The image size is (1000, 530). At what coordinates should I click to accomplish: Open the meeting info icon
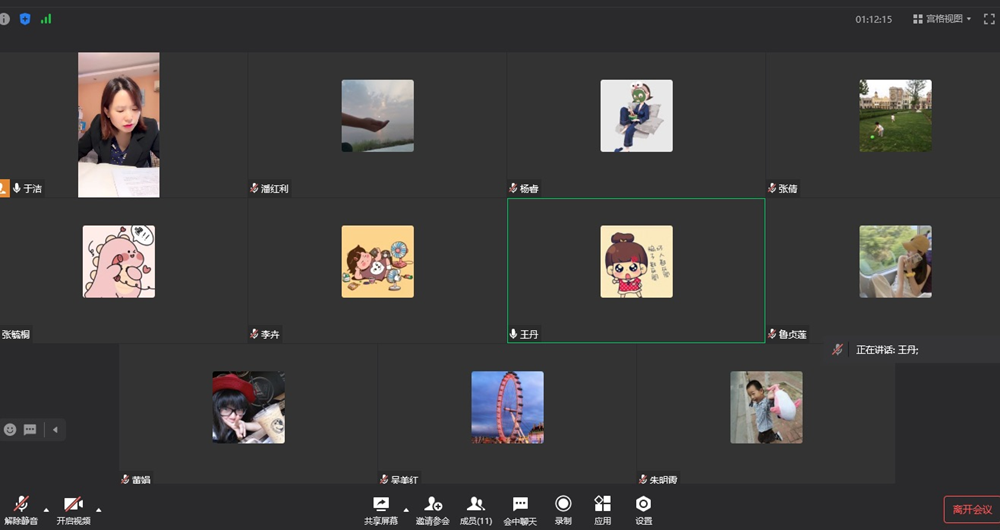5,19
